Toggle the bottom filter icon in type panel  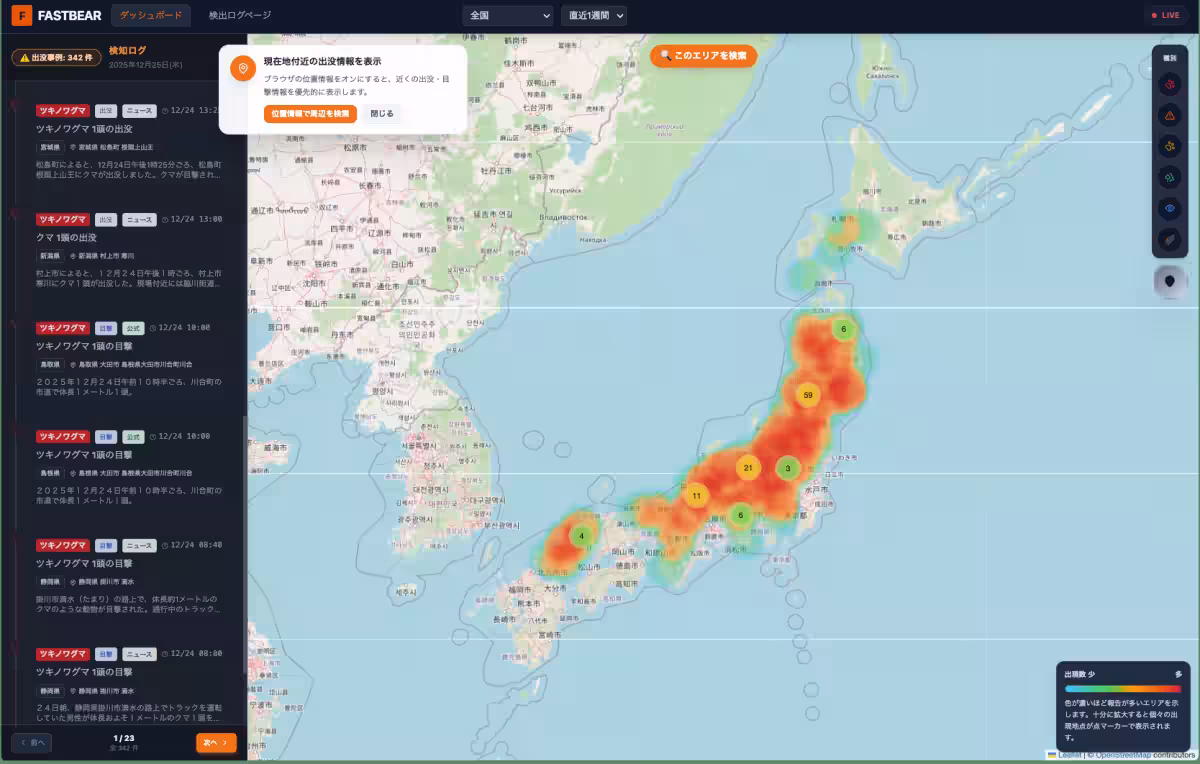1169,240
